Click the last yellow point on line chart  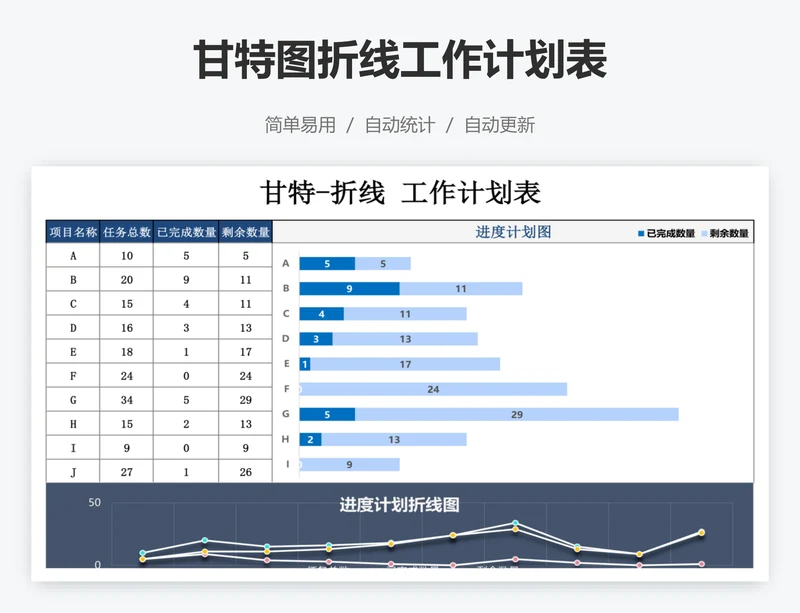702,532
